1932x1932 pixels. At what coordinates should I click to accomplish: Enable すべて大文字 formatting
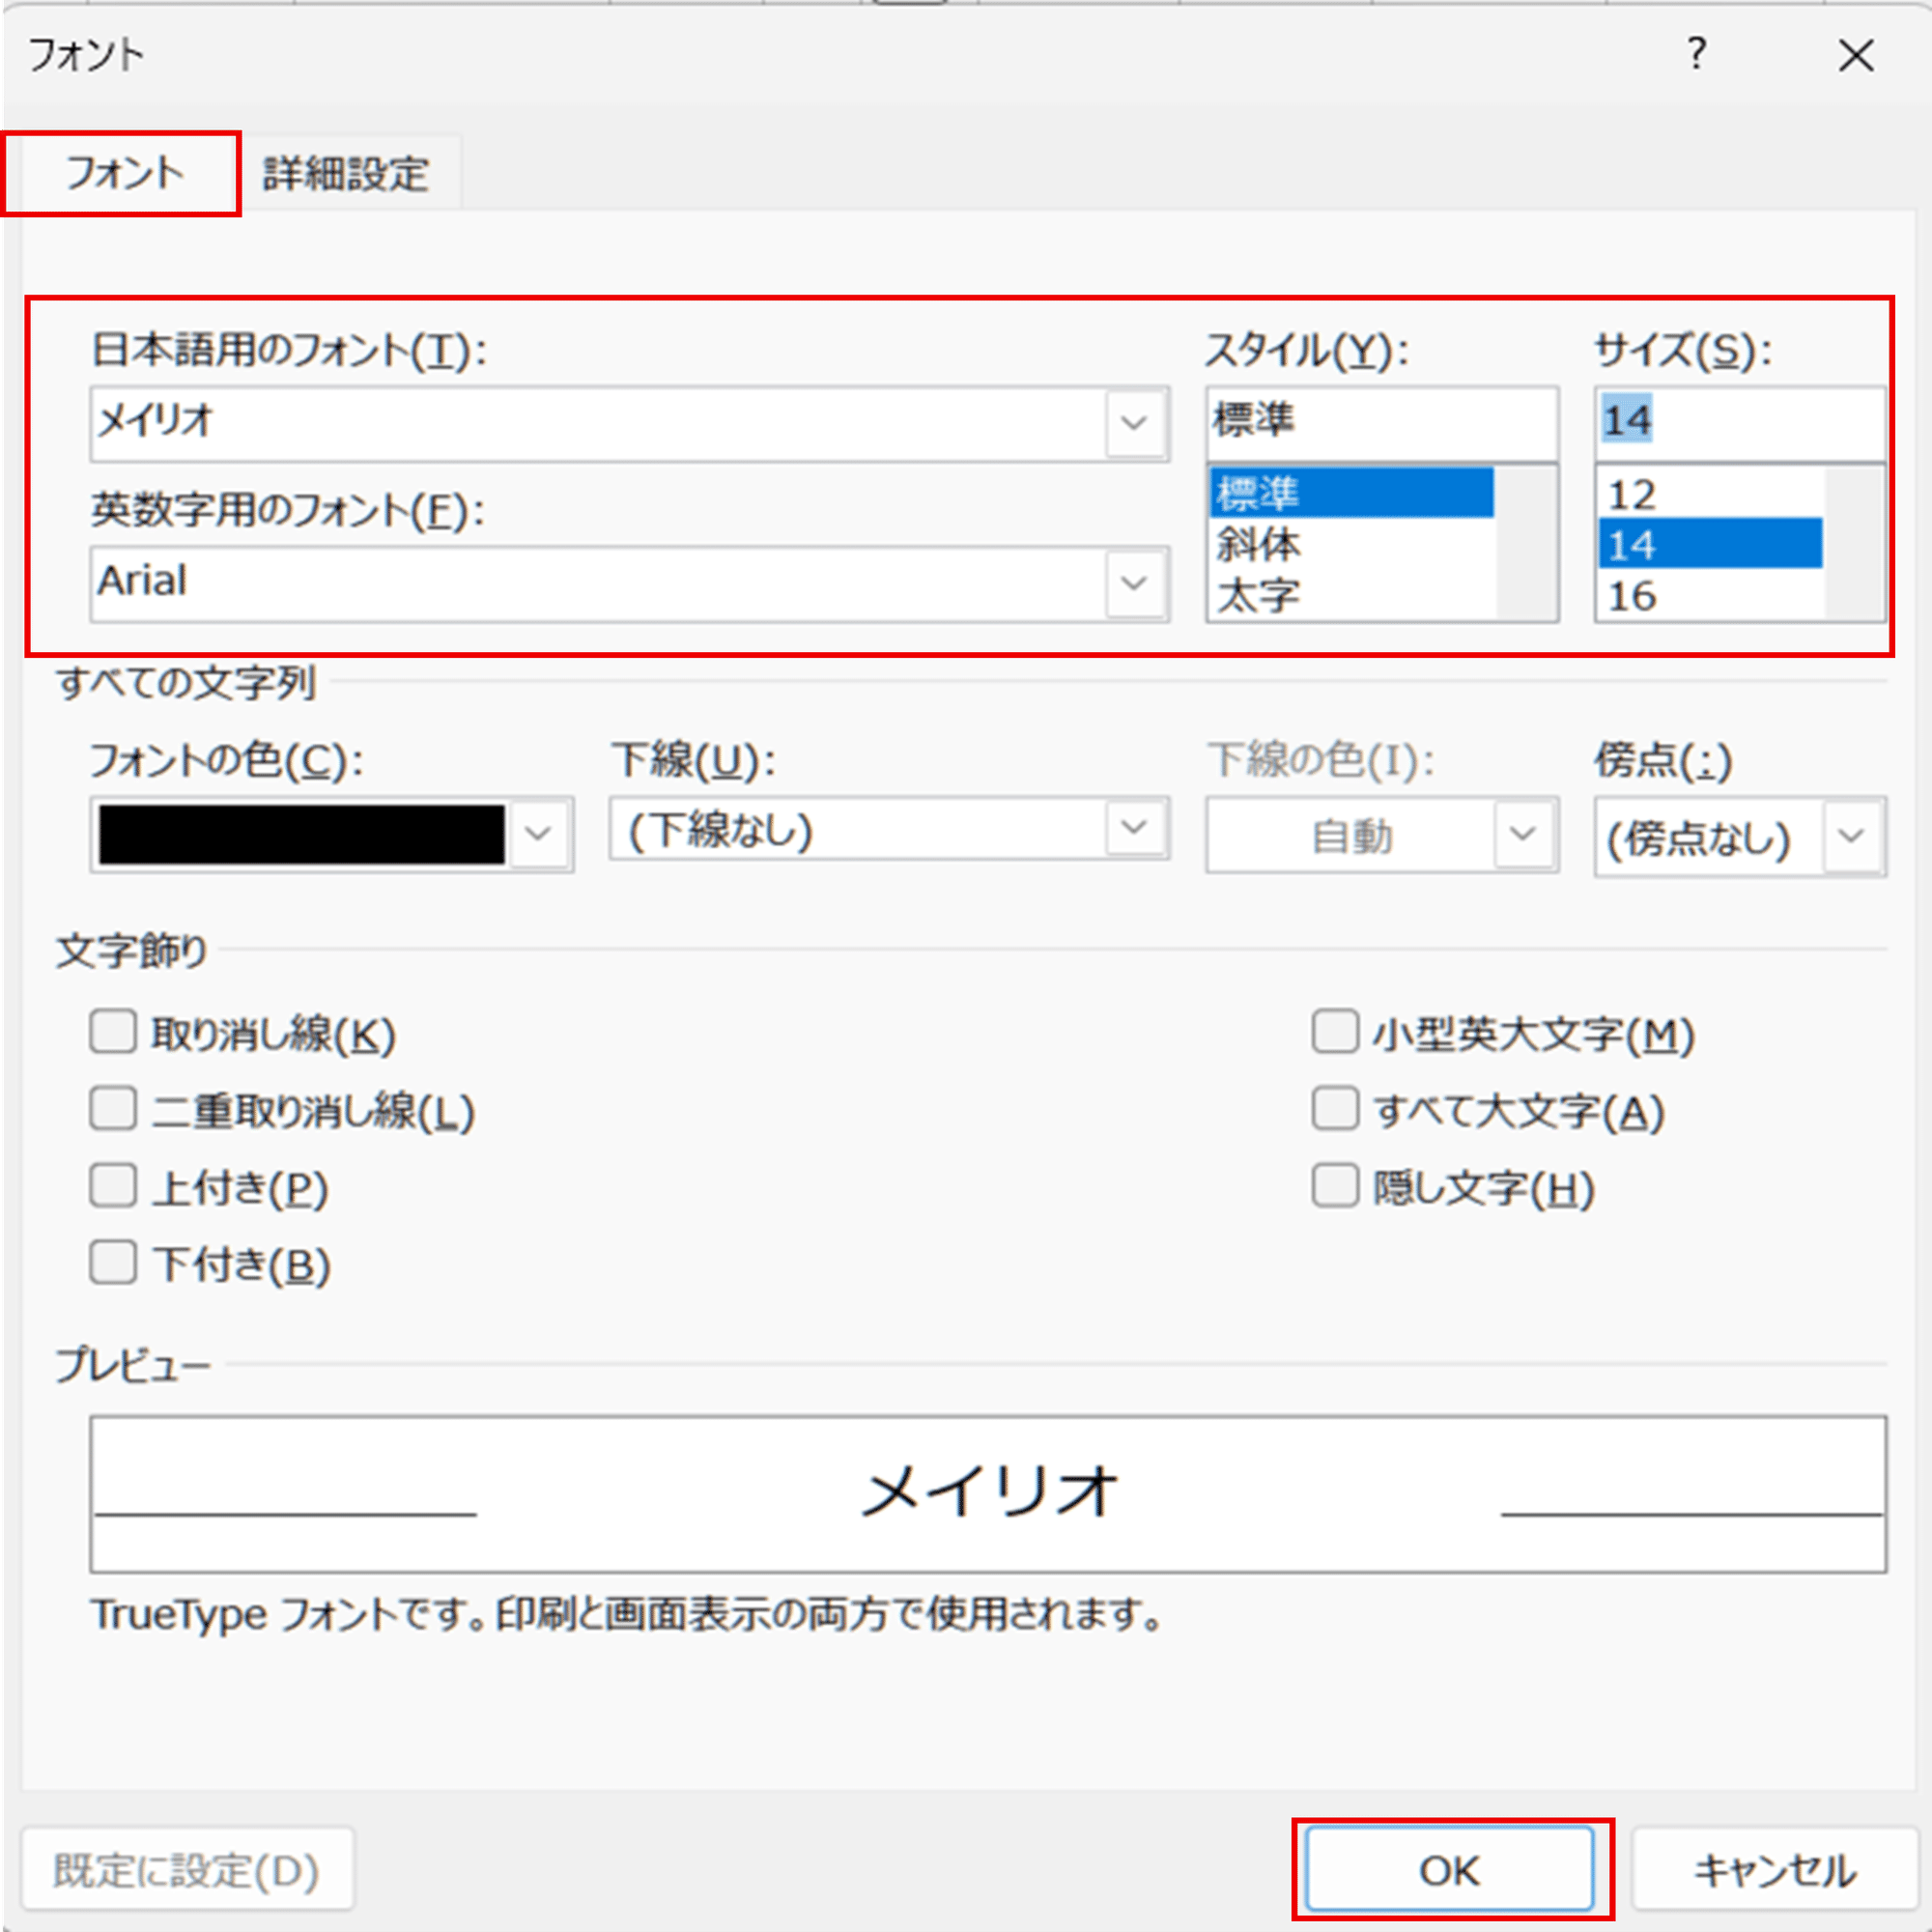(1336, 1108)
